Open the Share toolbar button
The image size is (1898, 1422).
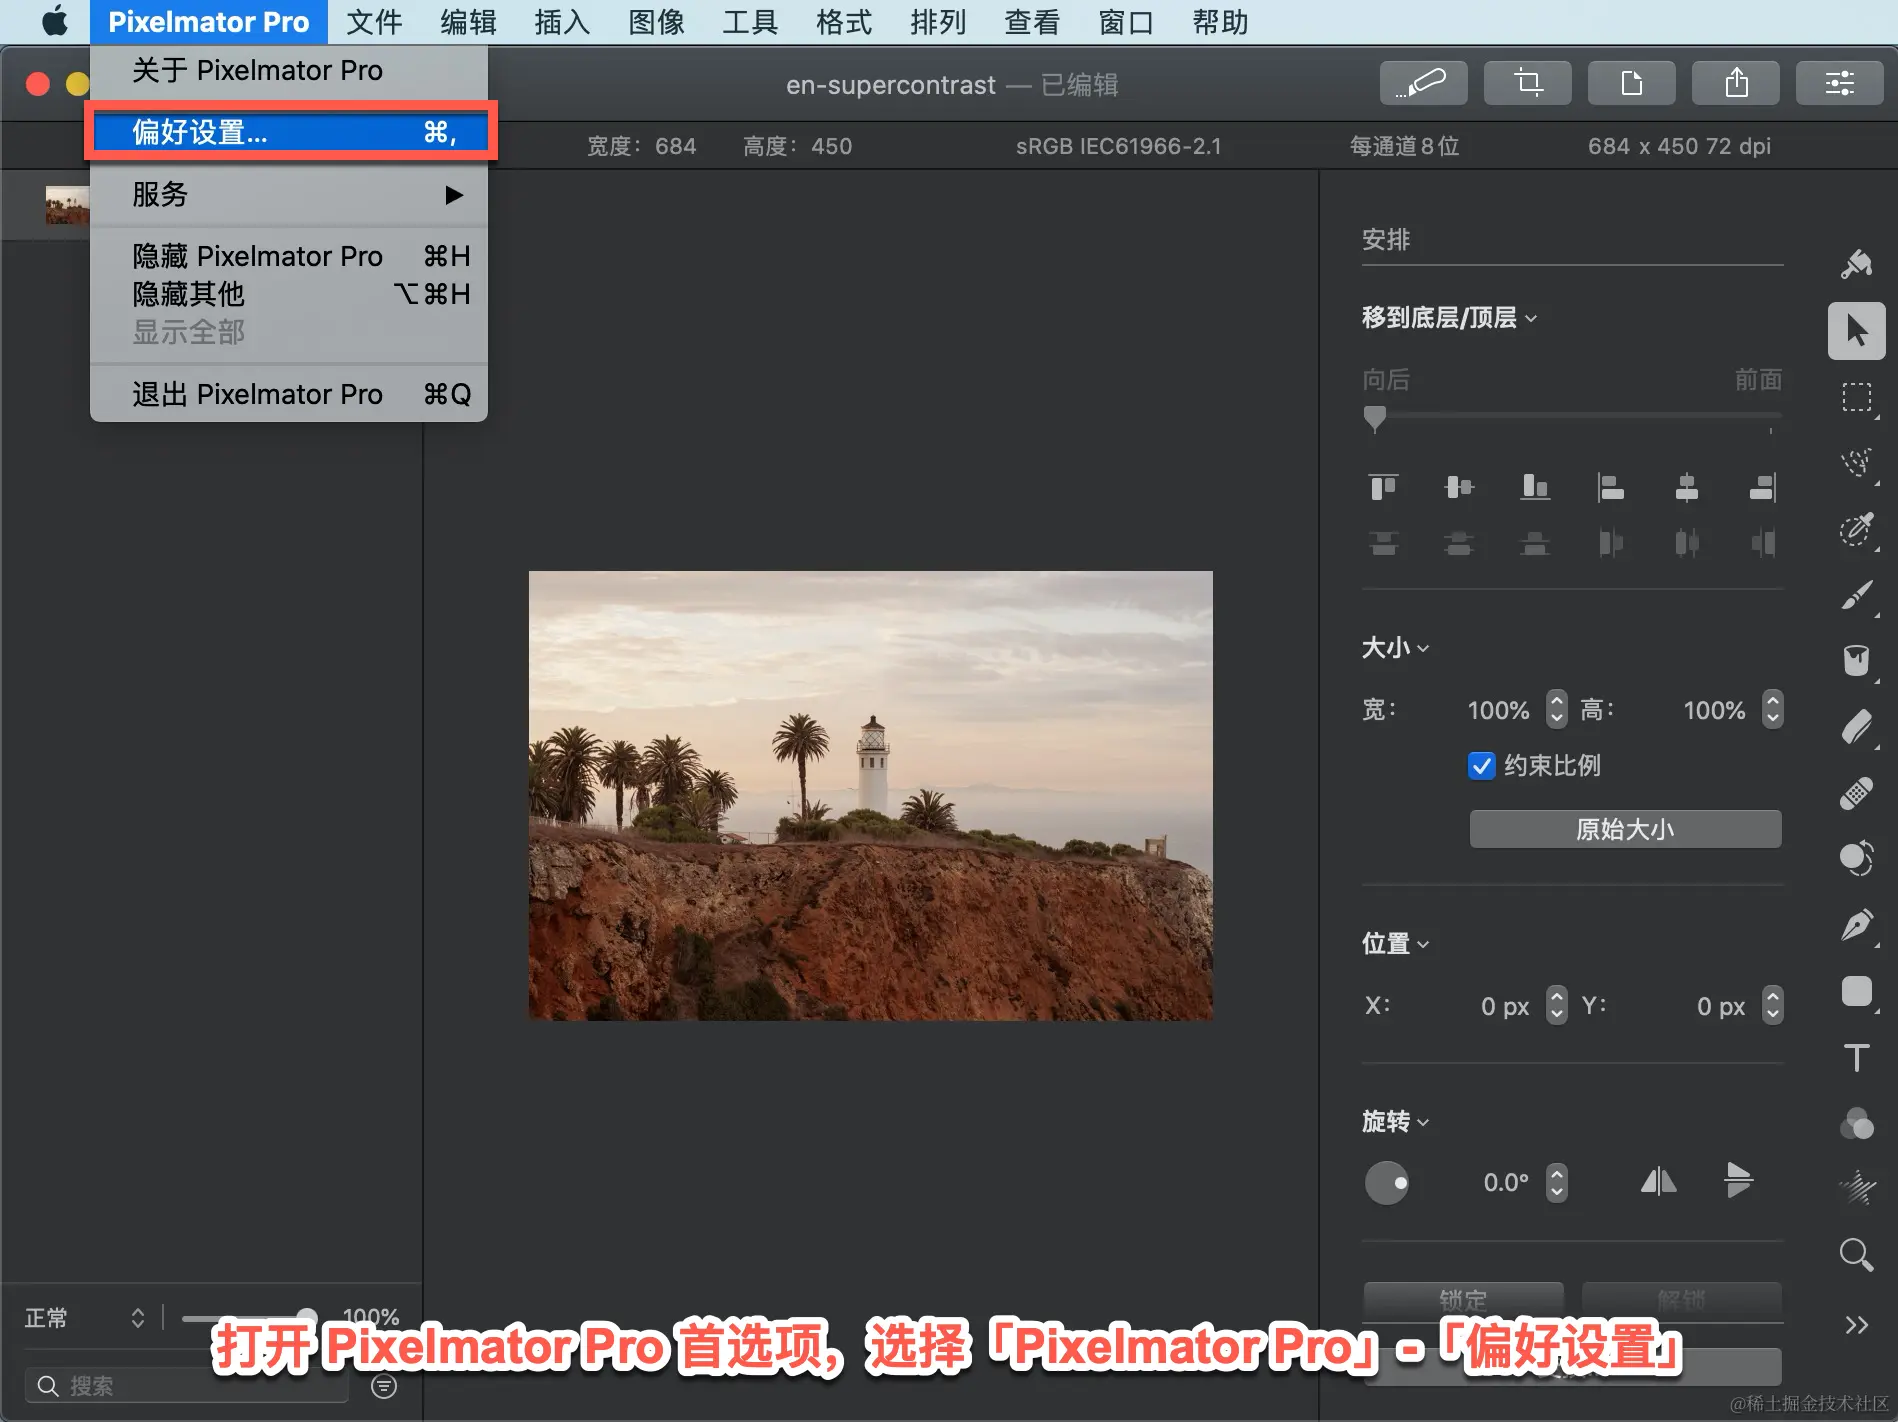click(x=1736, y=83)
